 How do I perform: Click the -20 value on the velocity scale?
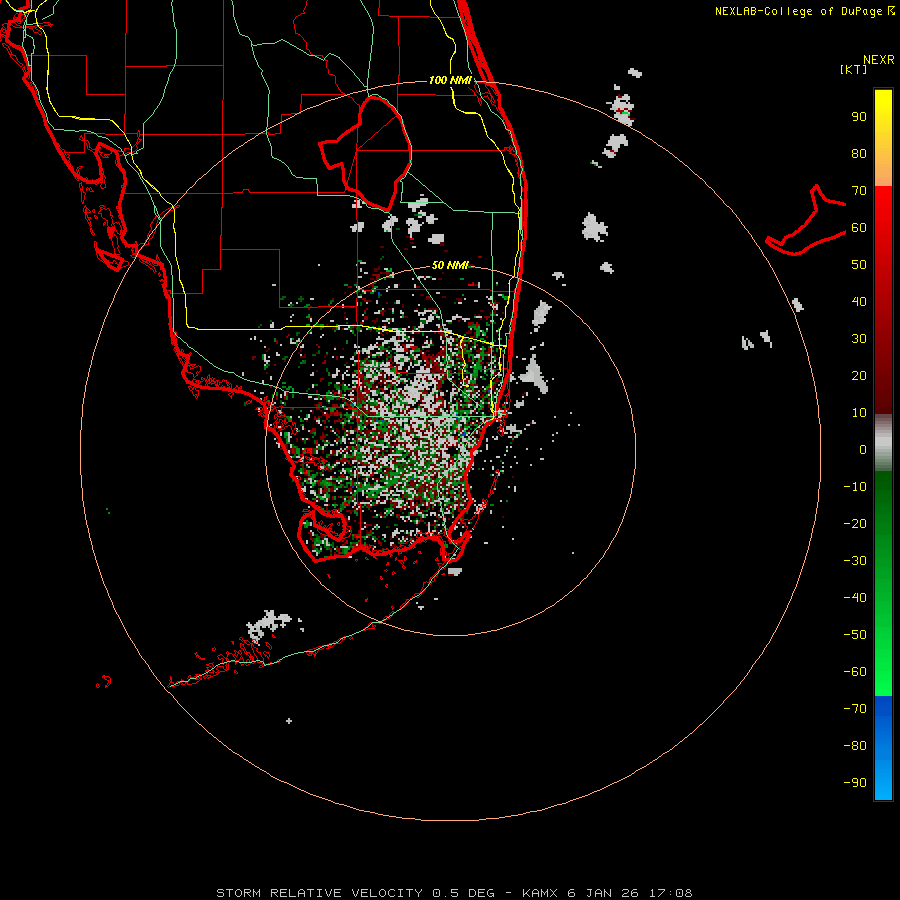tap(855, 523)
